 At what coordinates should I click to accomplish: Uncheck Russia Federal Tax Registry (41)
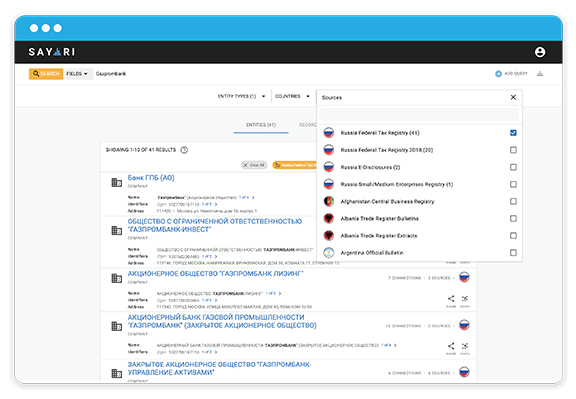(x=513, y=133)
